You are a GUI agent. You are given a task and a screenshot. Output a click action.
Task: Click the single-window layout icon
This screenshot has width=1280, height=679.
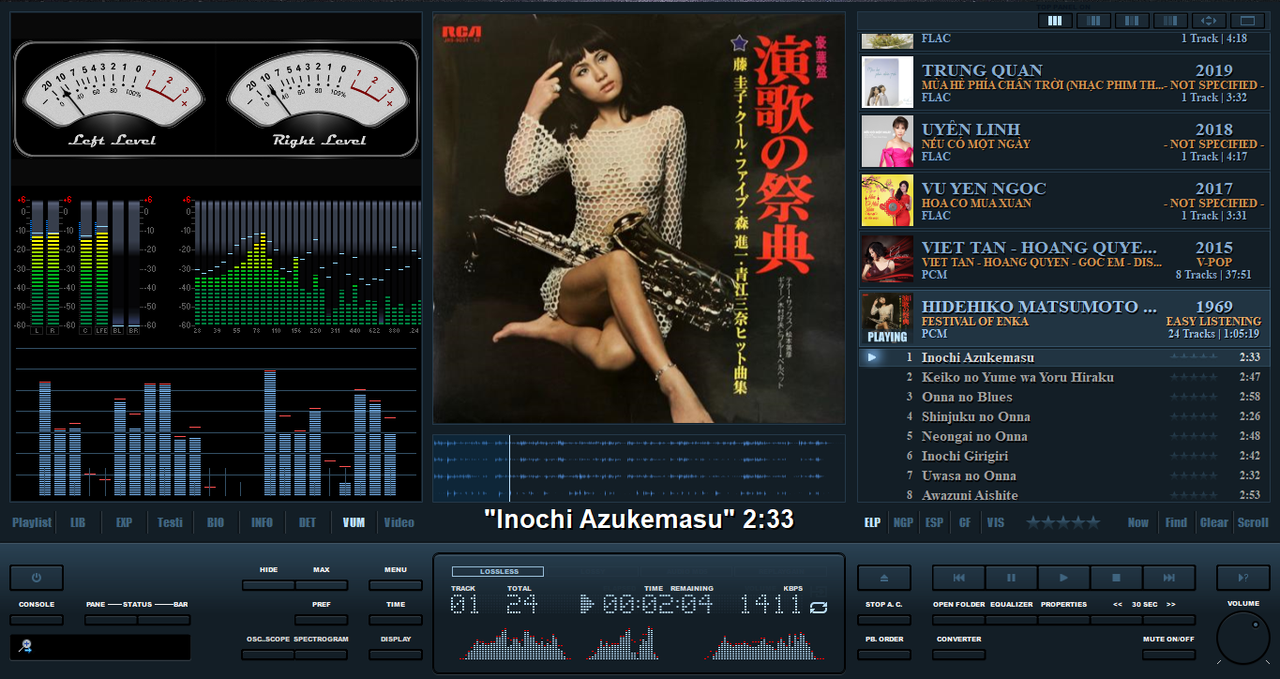(1248, 20)
